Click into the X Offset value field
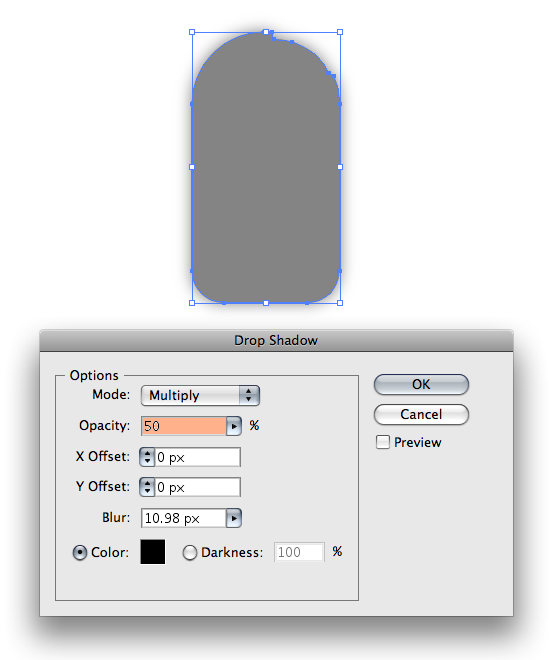This screenshot has height=660, width=549. tap(197, 457)
